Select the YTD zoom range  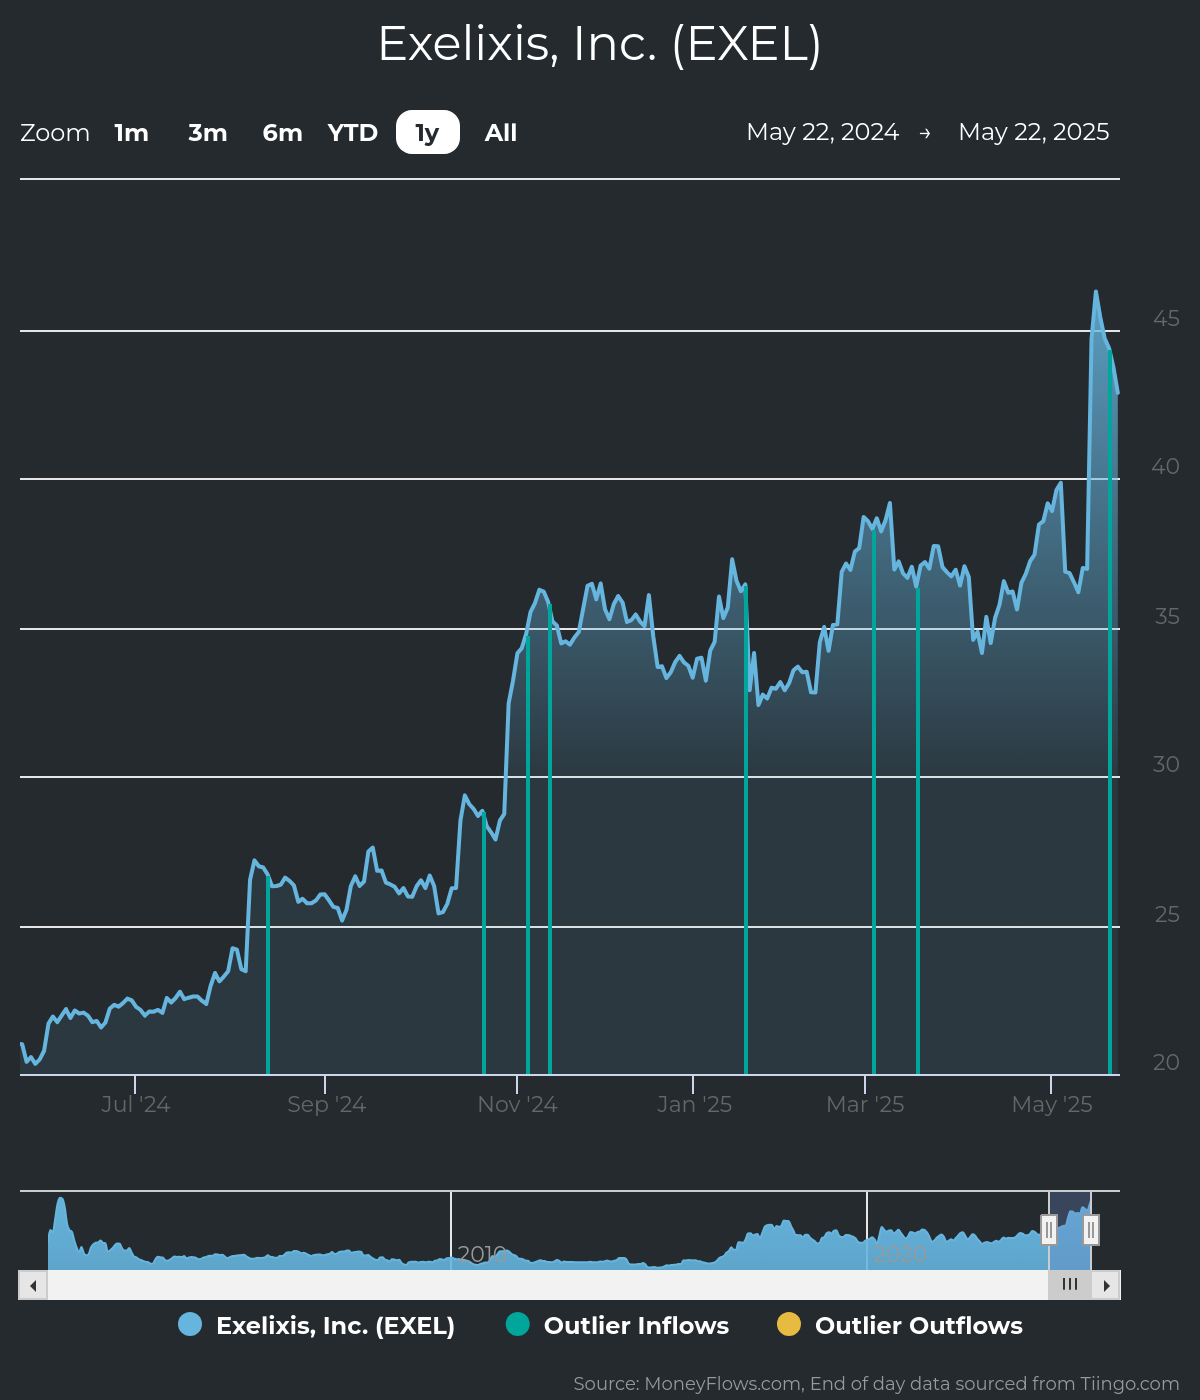(353, 132)
